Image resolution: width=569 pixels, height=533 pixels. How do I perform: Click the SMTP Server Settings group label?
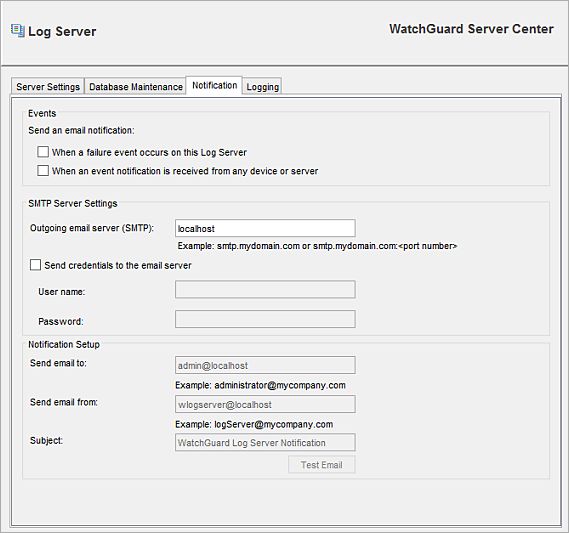pyautogui.click(x=73, y=203)
